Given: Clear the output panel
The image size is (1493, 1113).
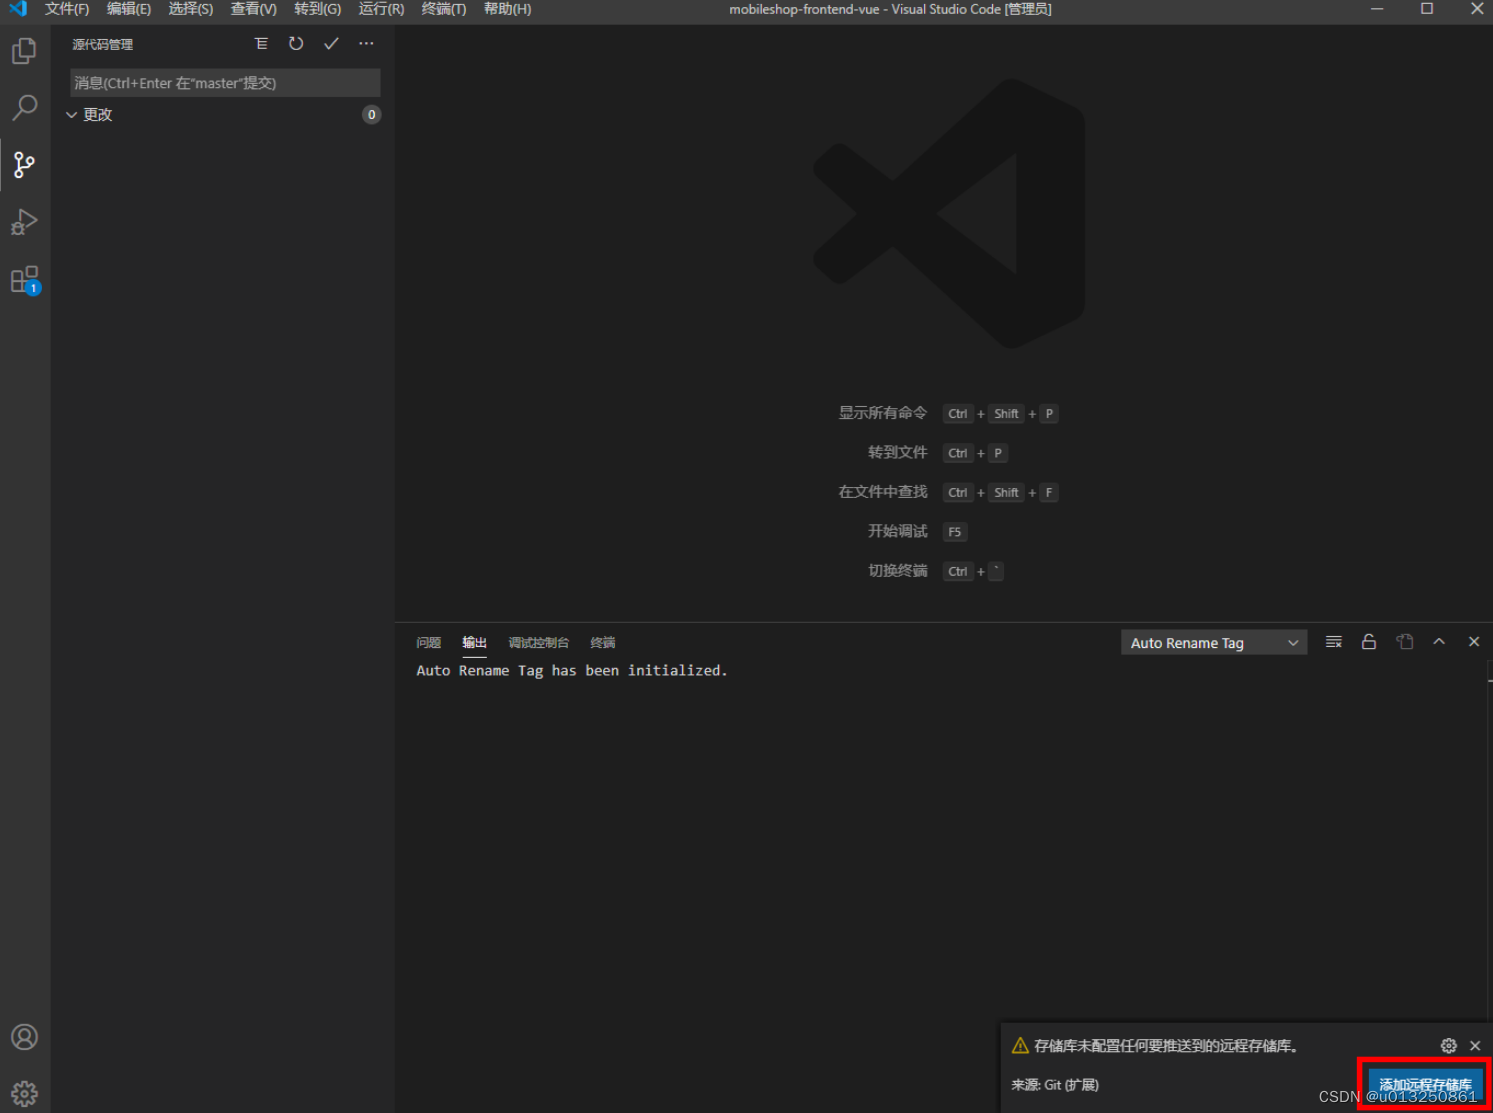Looking at the screenshot, I should pos(1333,642).
